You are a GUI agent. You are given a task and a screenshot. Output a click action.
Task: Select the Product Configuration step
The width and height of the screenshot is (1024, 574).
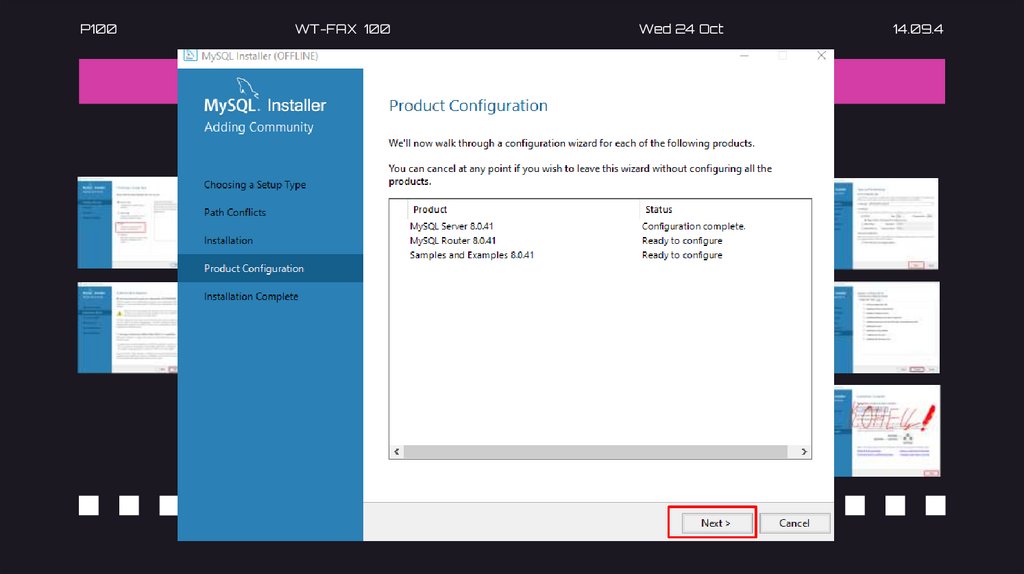click(270, 268)
